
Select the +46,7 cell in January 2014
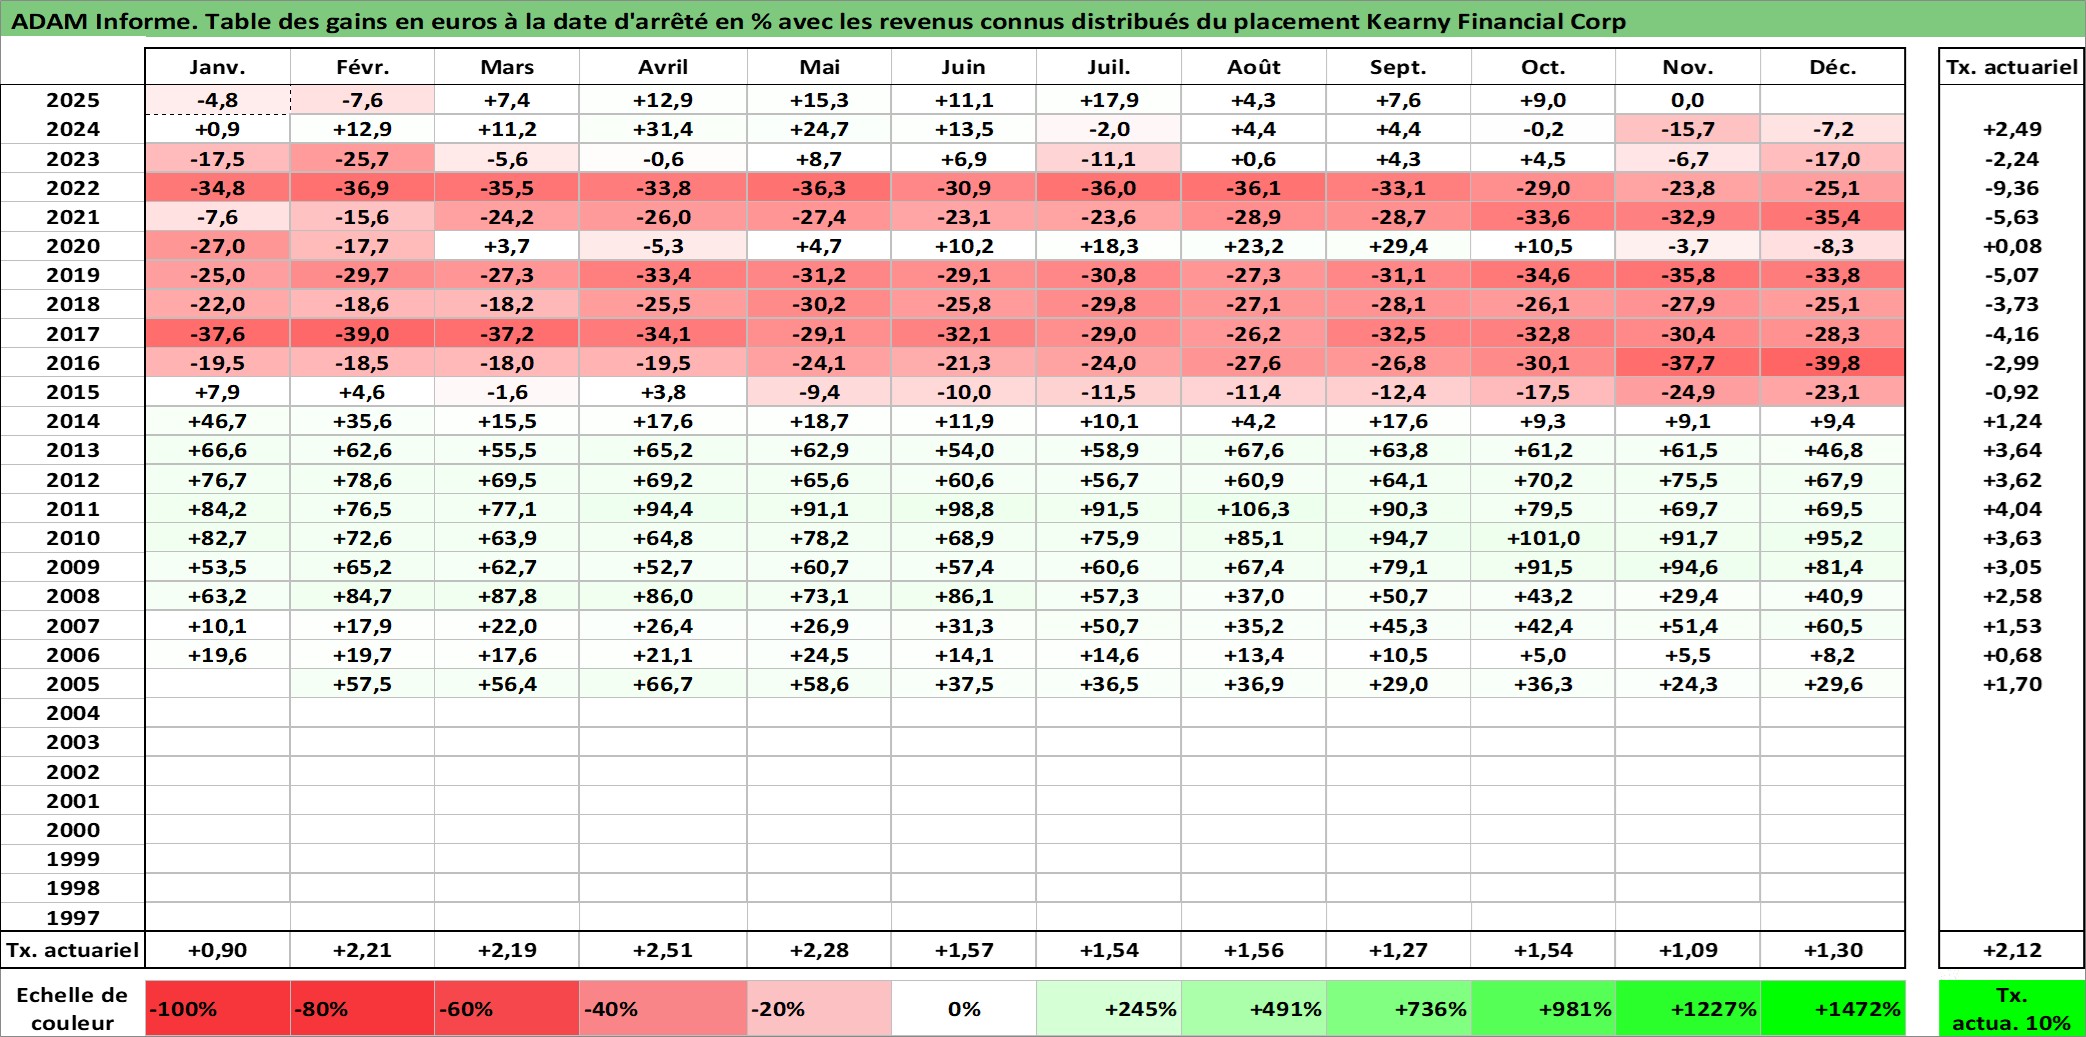click(x=217, y=421)
